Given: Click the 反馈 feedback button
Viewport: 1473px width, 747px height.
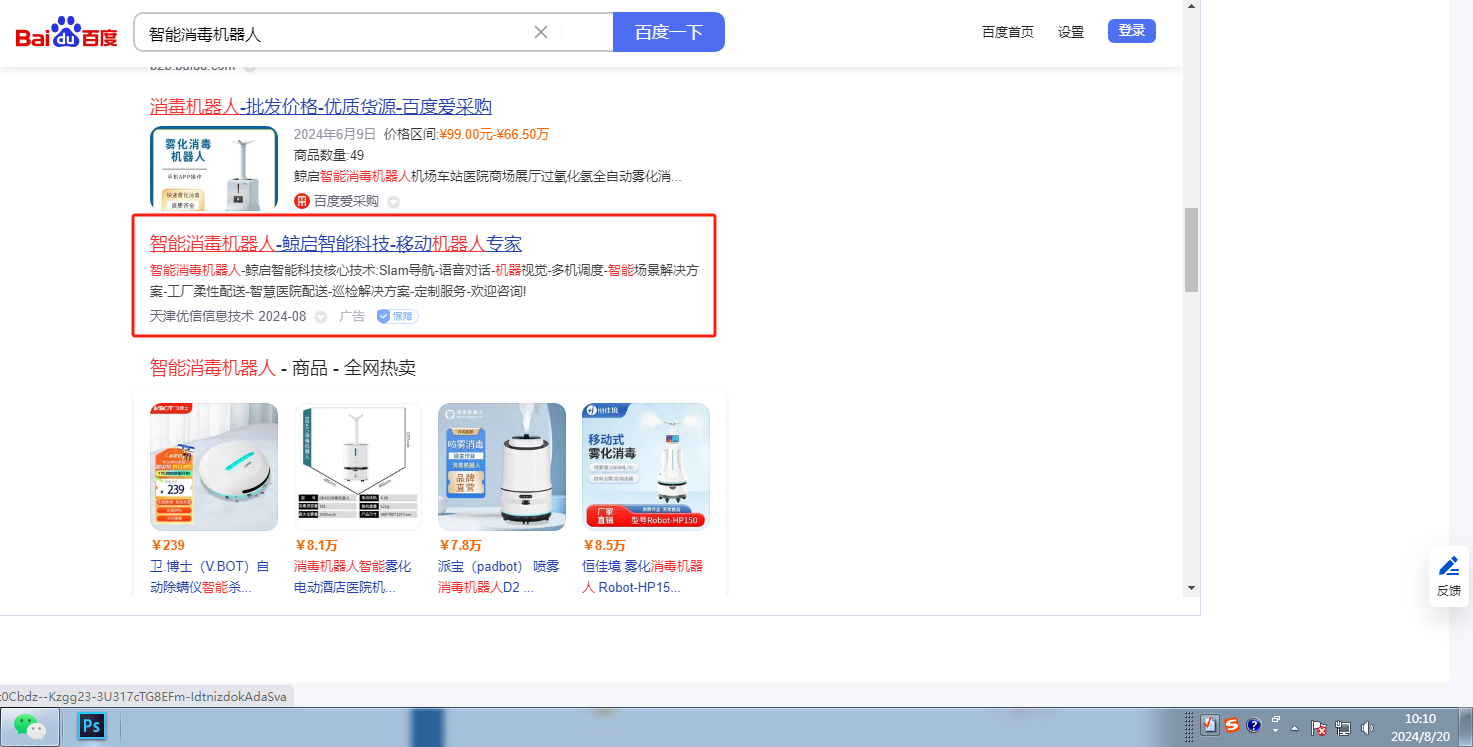Looking at the screenshot, I should 1449,576.
